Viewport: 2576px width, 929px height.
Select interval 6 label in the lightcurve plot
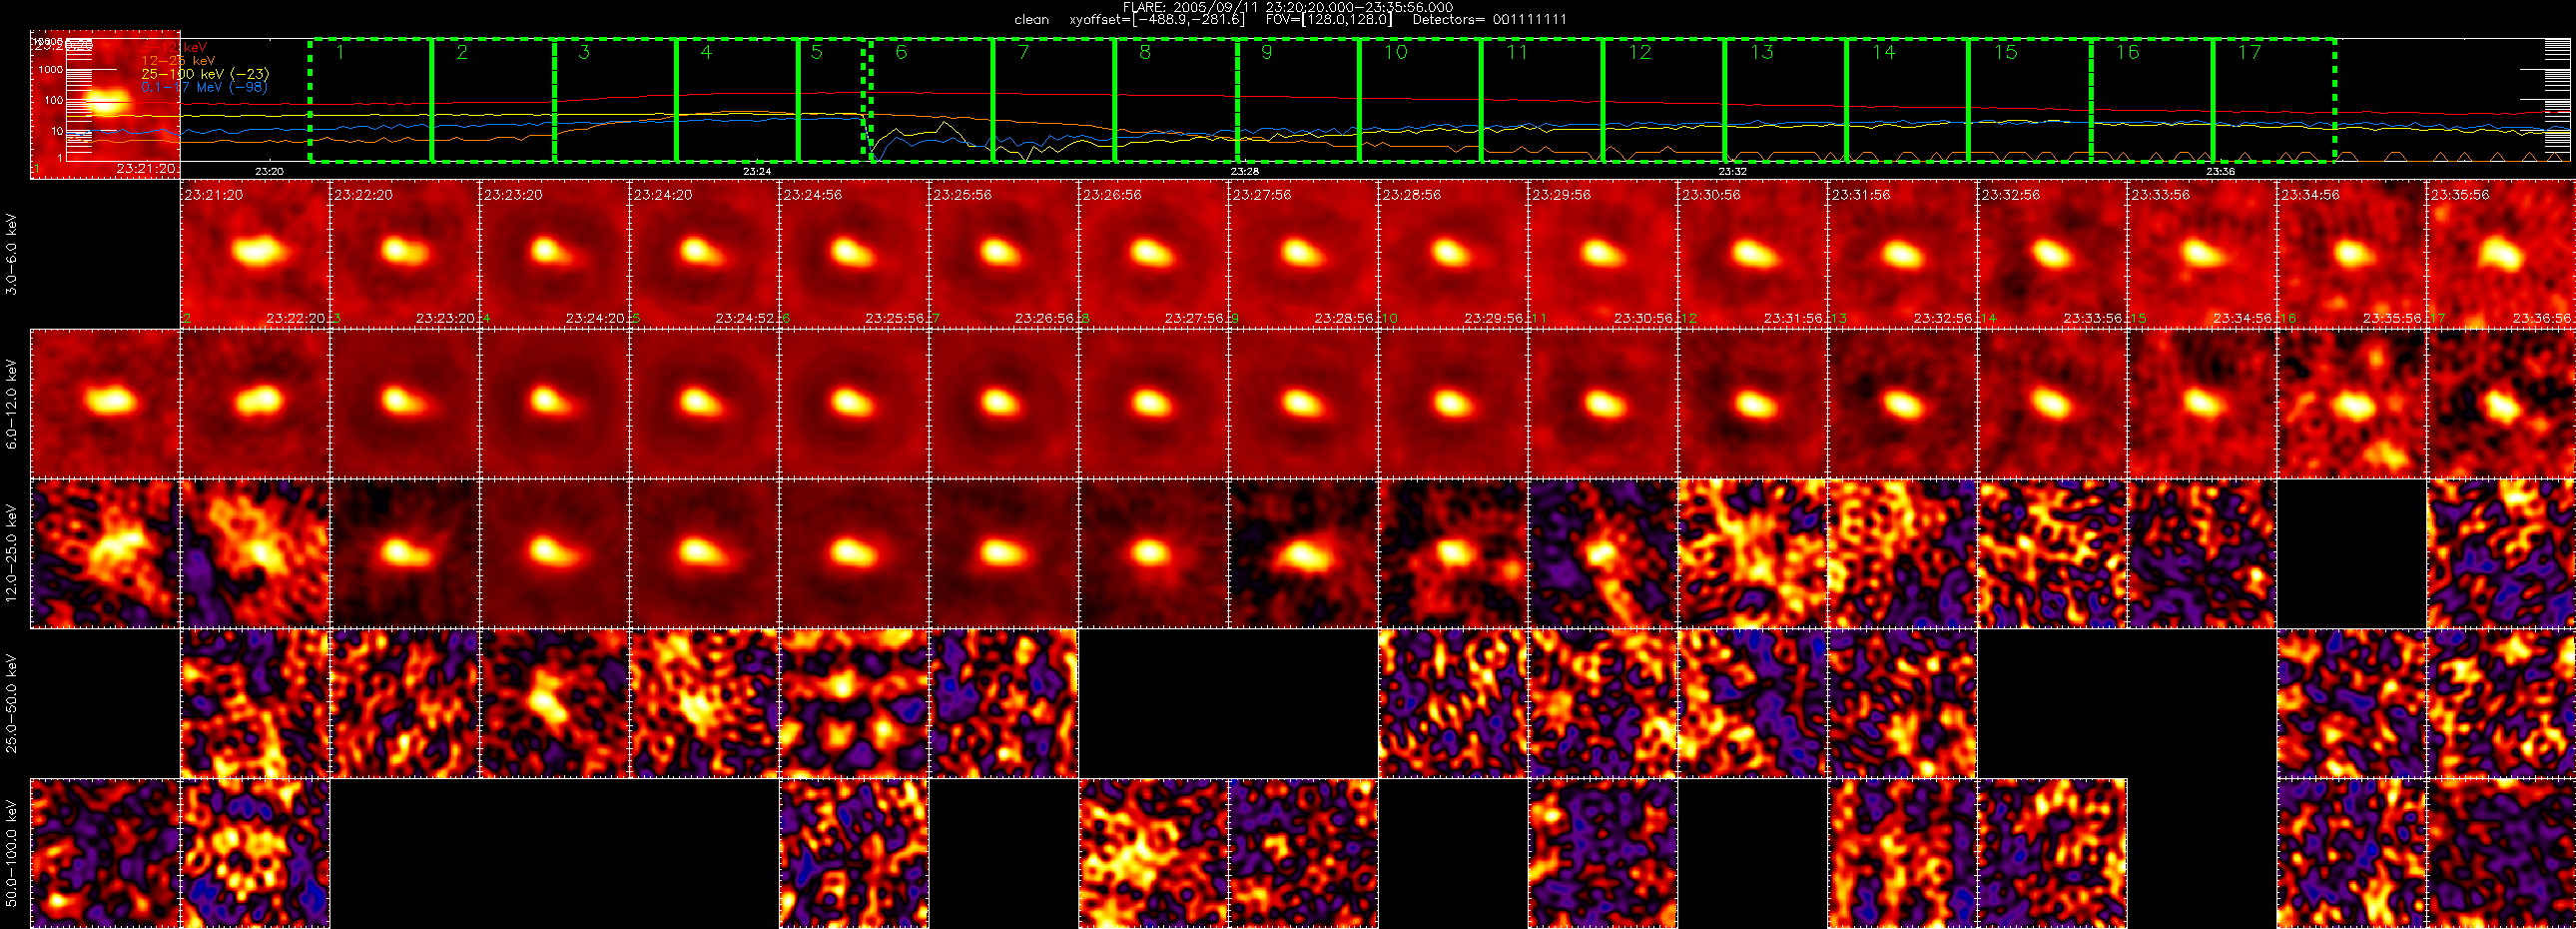click(901, 52)
